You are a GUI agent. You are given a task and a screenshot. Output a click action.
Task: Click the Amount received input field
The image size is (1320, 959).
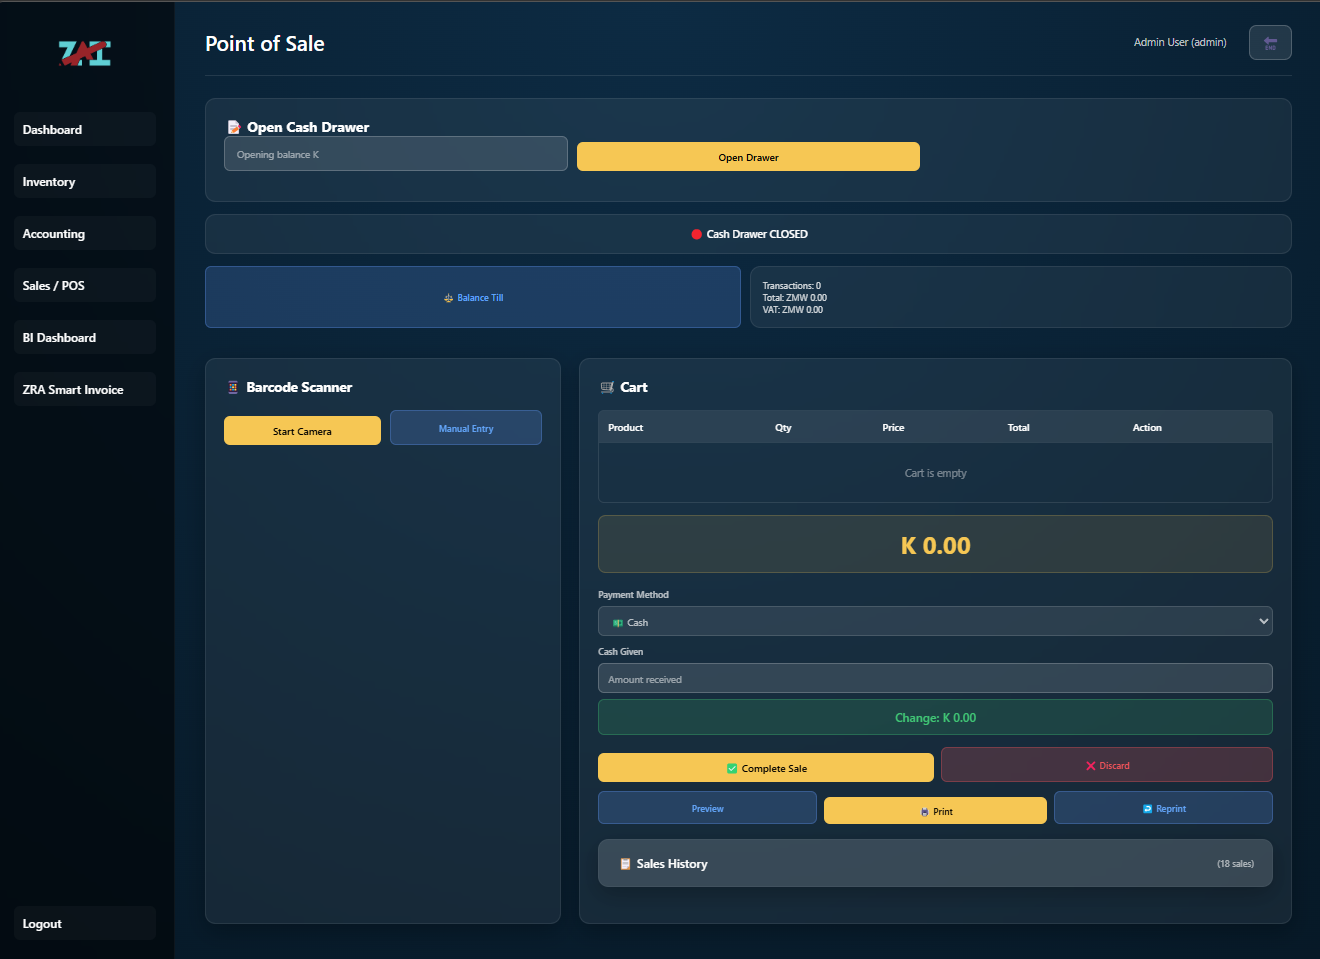pos(935,678)
